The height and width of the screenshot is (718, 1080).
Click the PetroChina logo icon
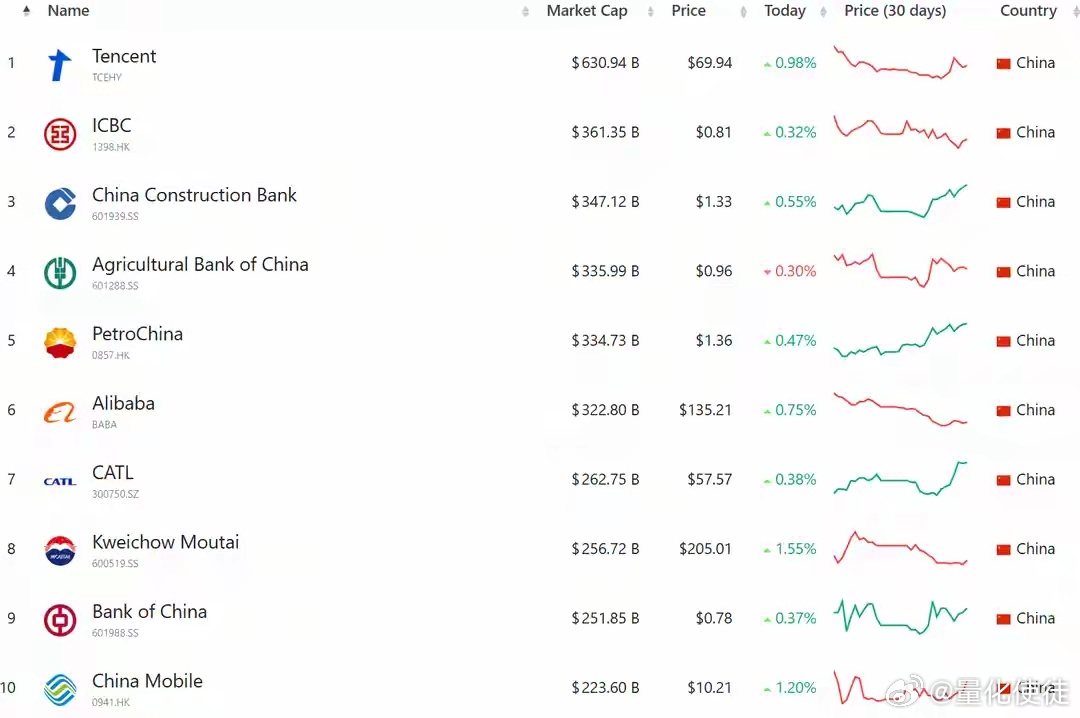coord(60,342)
